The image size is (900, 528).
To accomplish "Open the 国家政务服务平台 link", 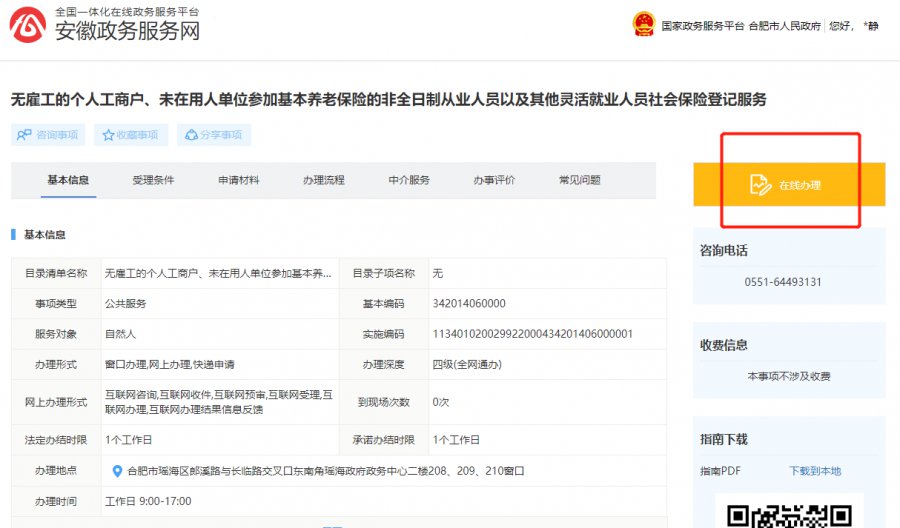I will (x=703, y=26).
